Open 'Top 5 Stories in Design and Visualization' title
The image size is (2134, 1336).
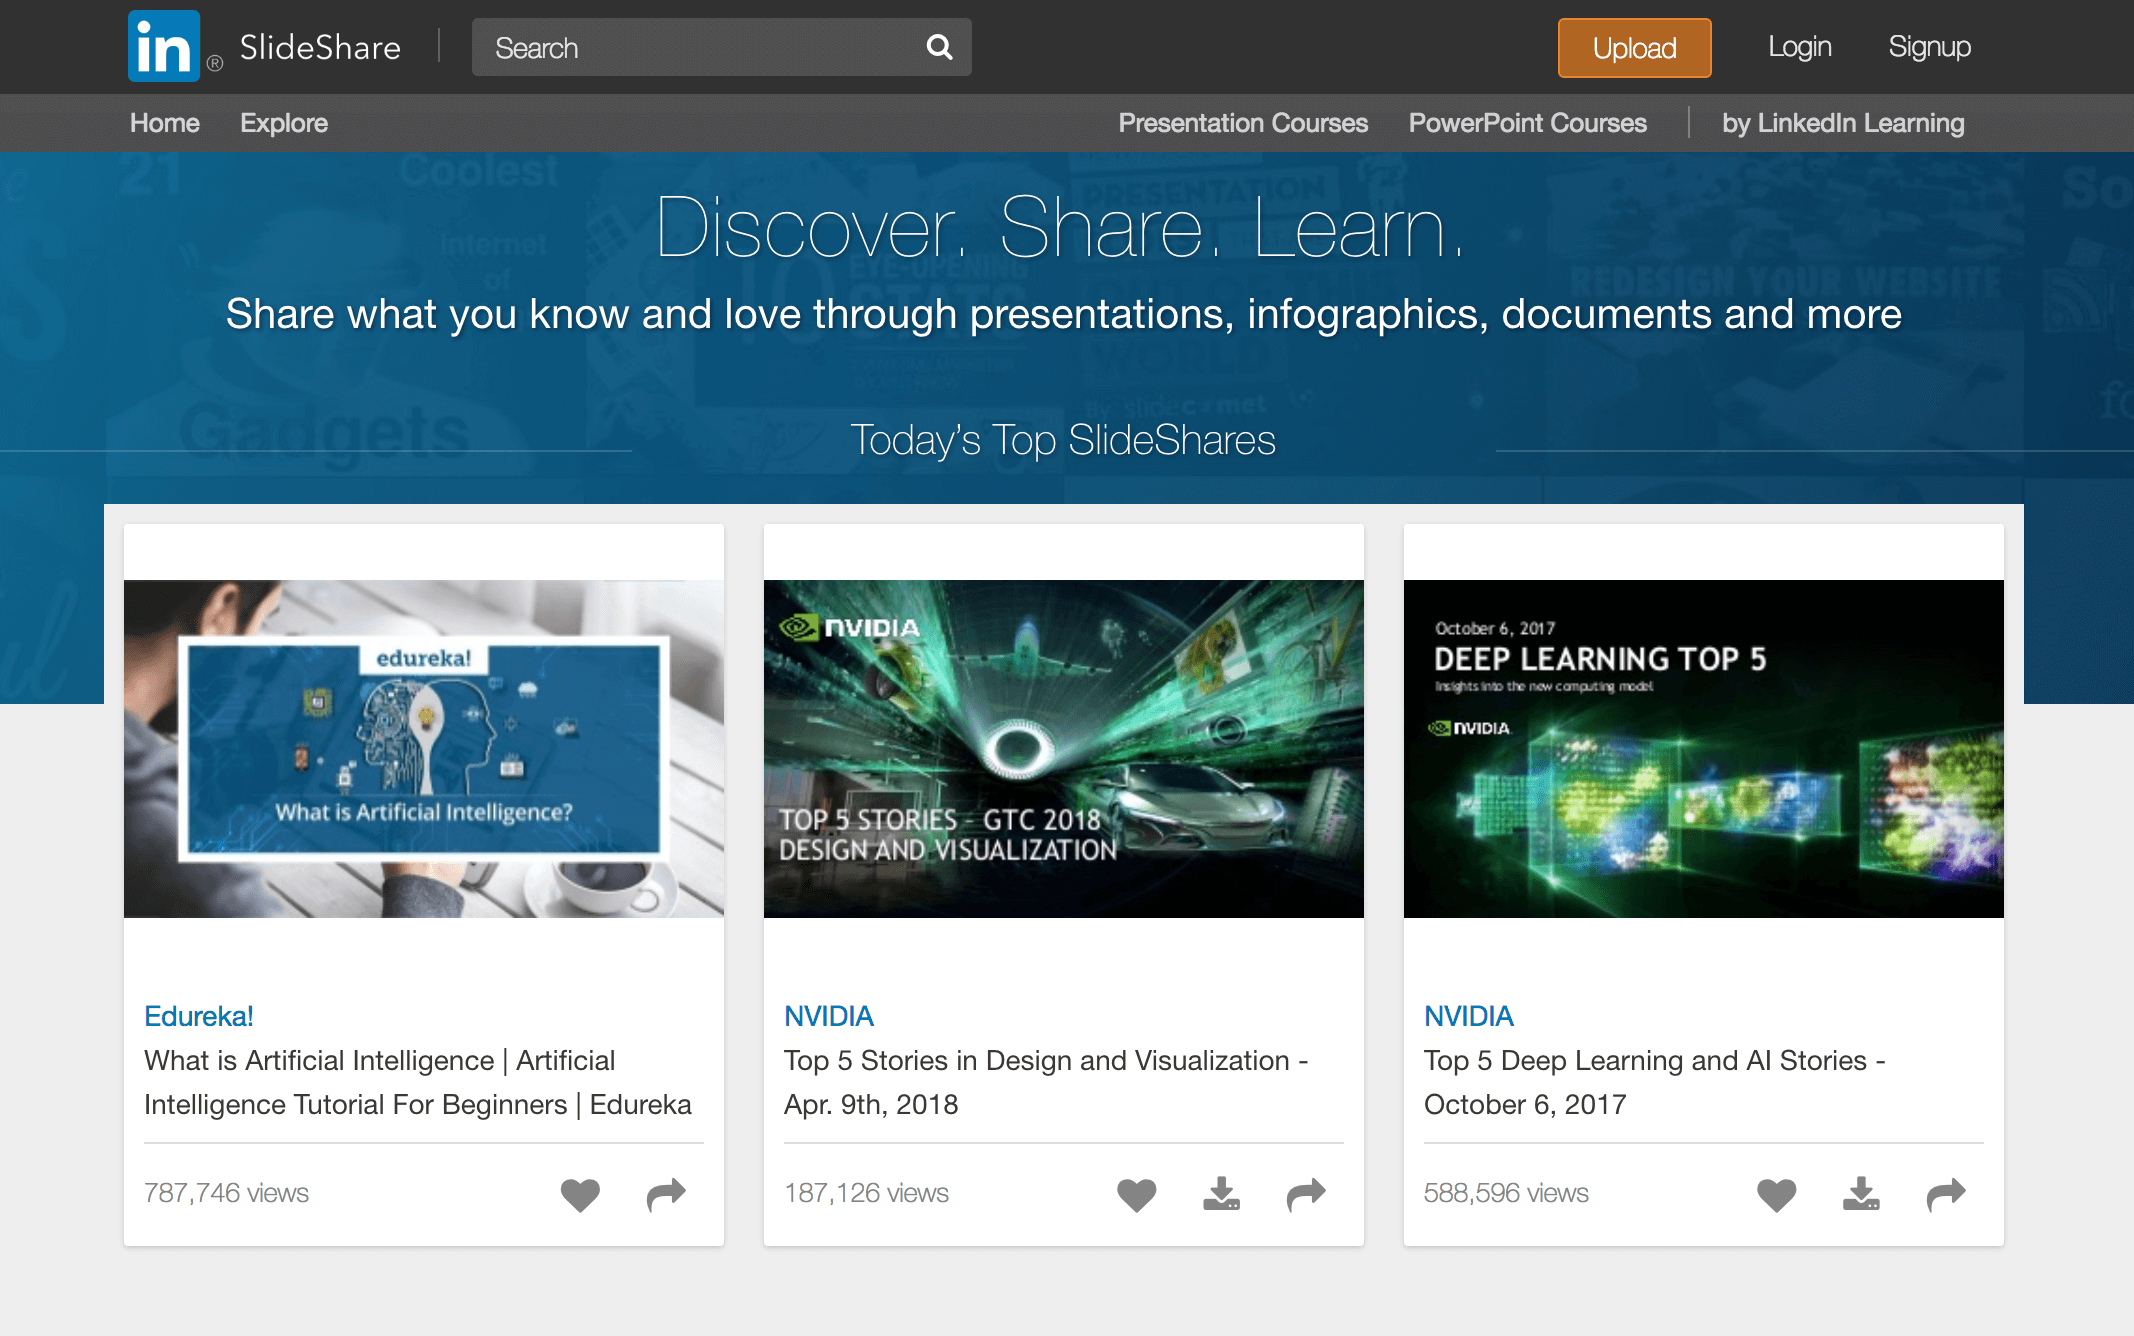coord(1046,1082)
